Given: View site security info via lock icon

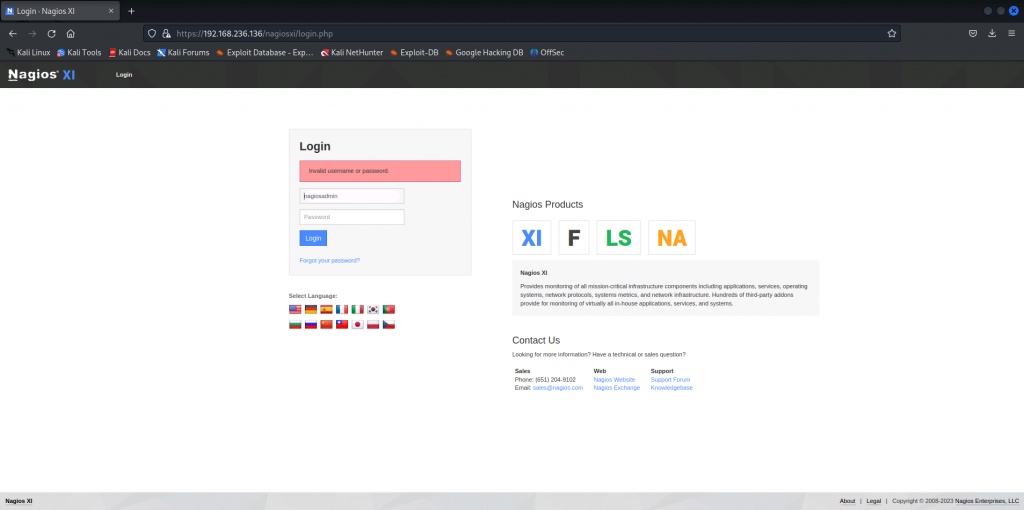Looking at the screenshot, I should [x=166, y=33].
